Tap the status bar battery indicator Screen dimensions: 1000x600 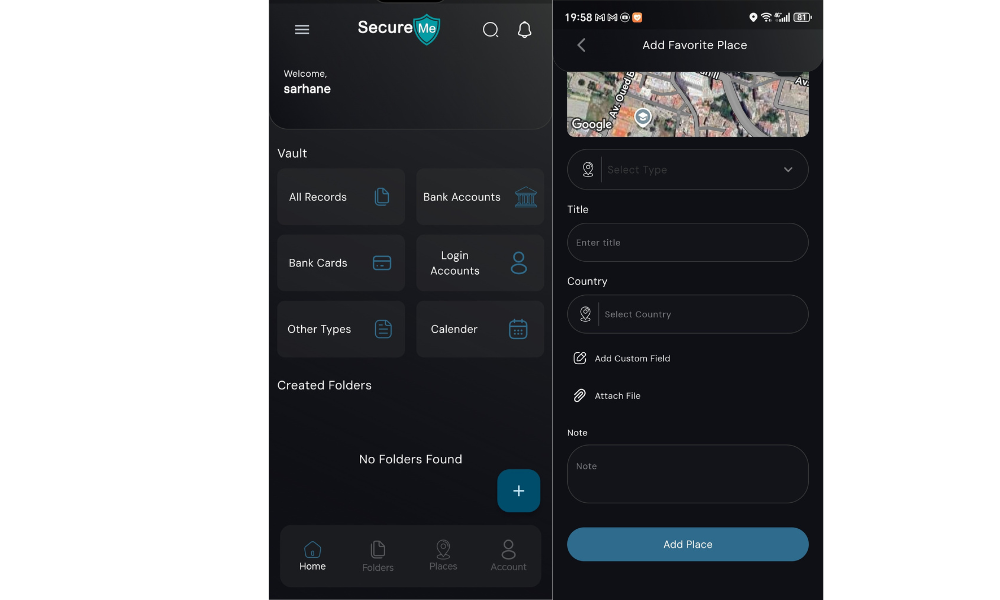click(802, 18)
